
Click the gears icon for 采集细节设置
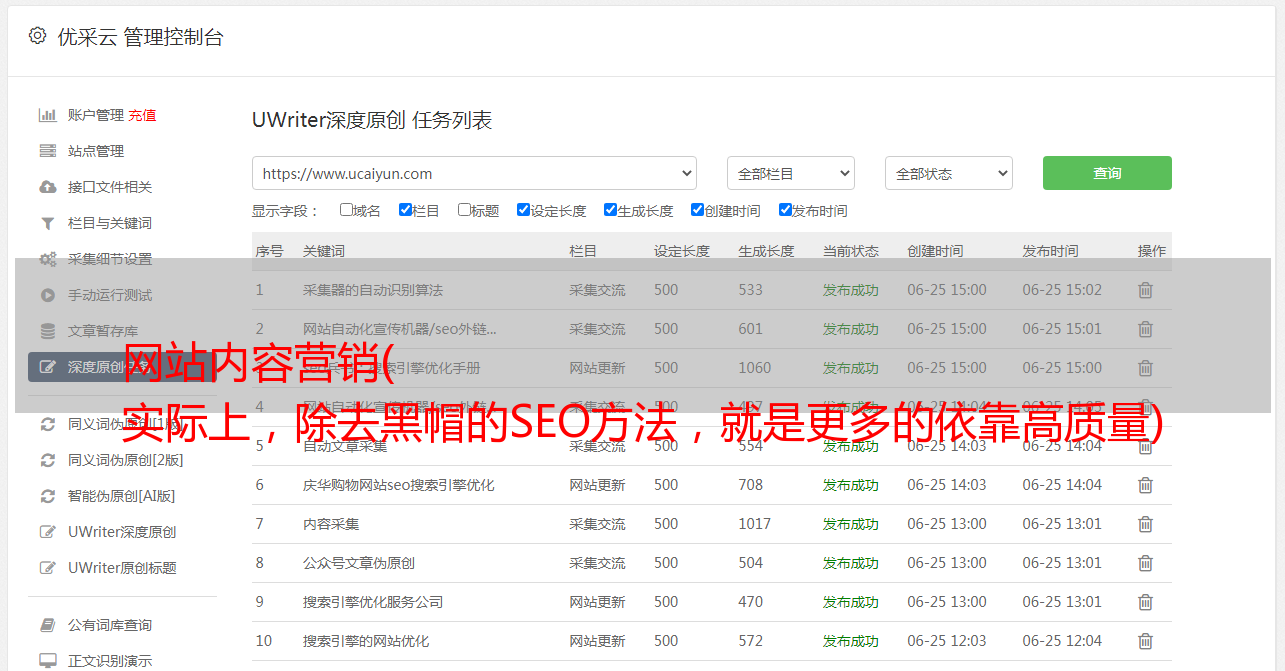click(x=47, y=259)
